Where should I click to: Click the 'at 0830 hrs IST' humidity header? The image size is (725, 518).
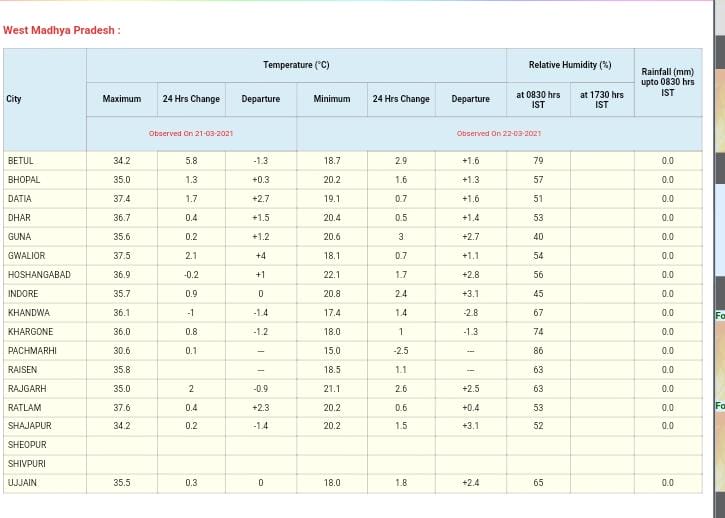(538, 99)
